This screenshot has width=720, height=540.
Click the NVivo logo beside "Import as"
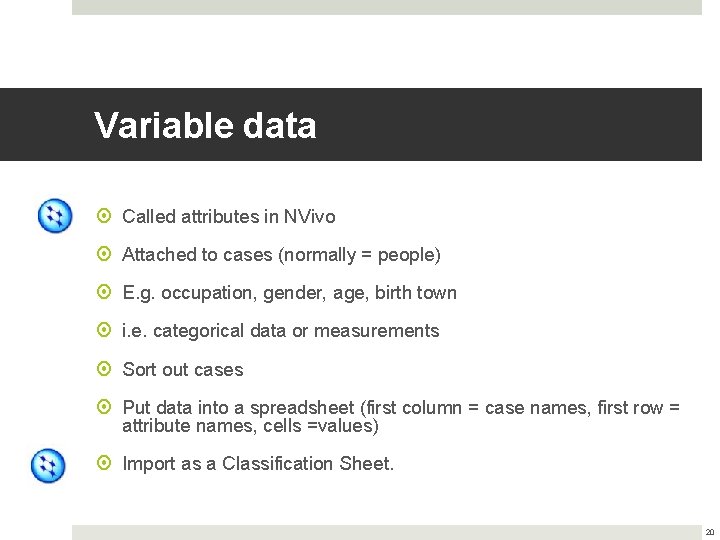click(x=48, y=466)
